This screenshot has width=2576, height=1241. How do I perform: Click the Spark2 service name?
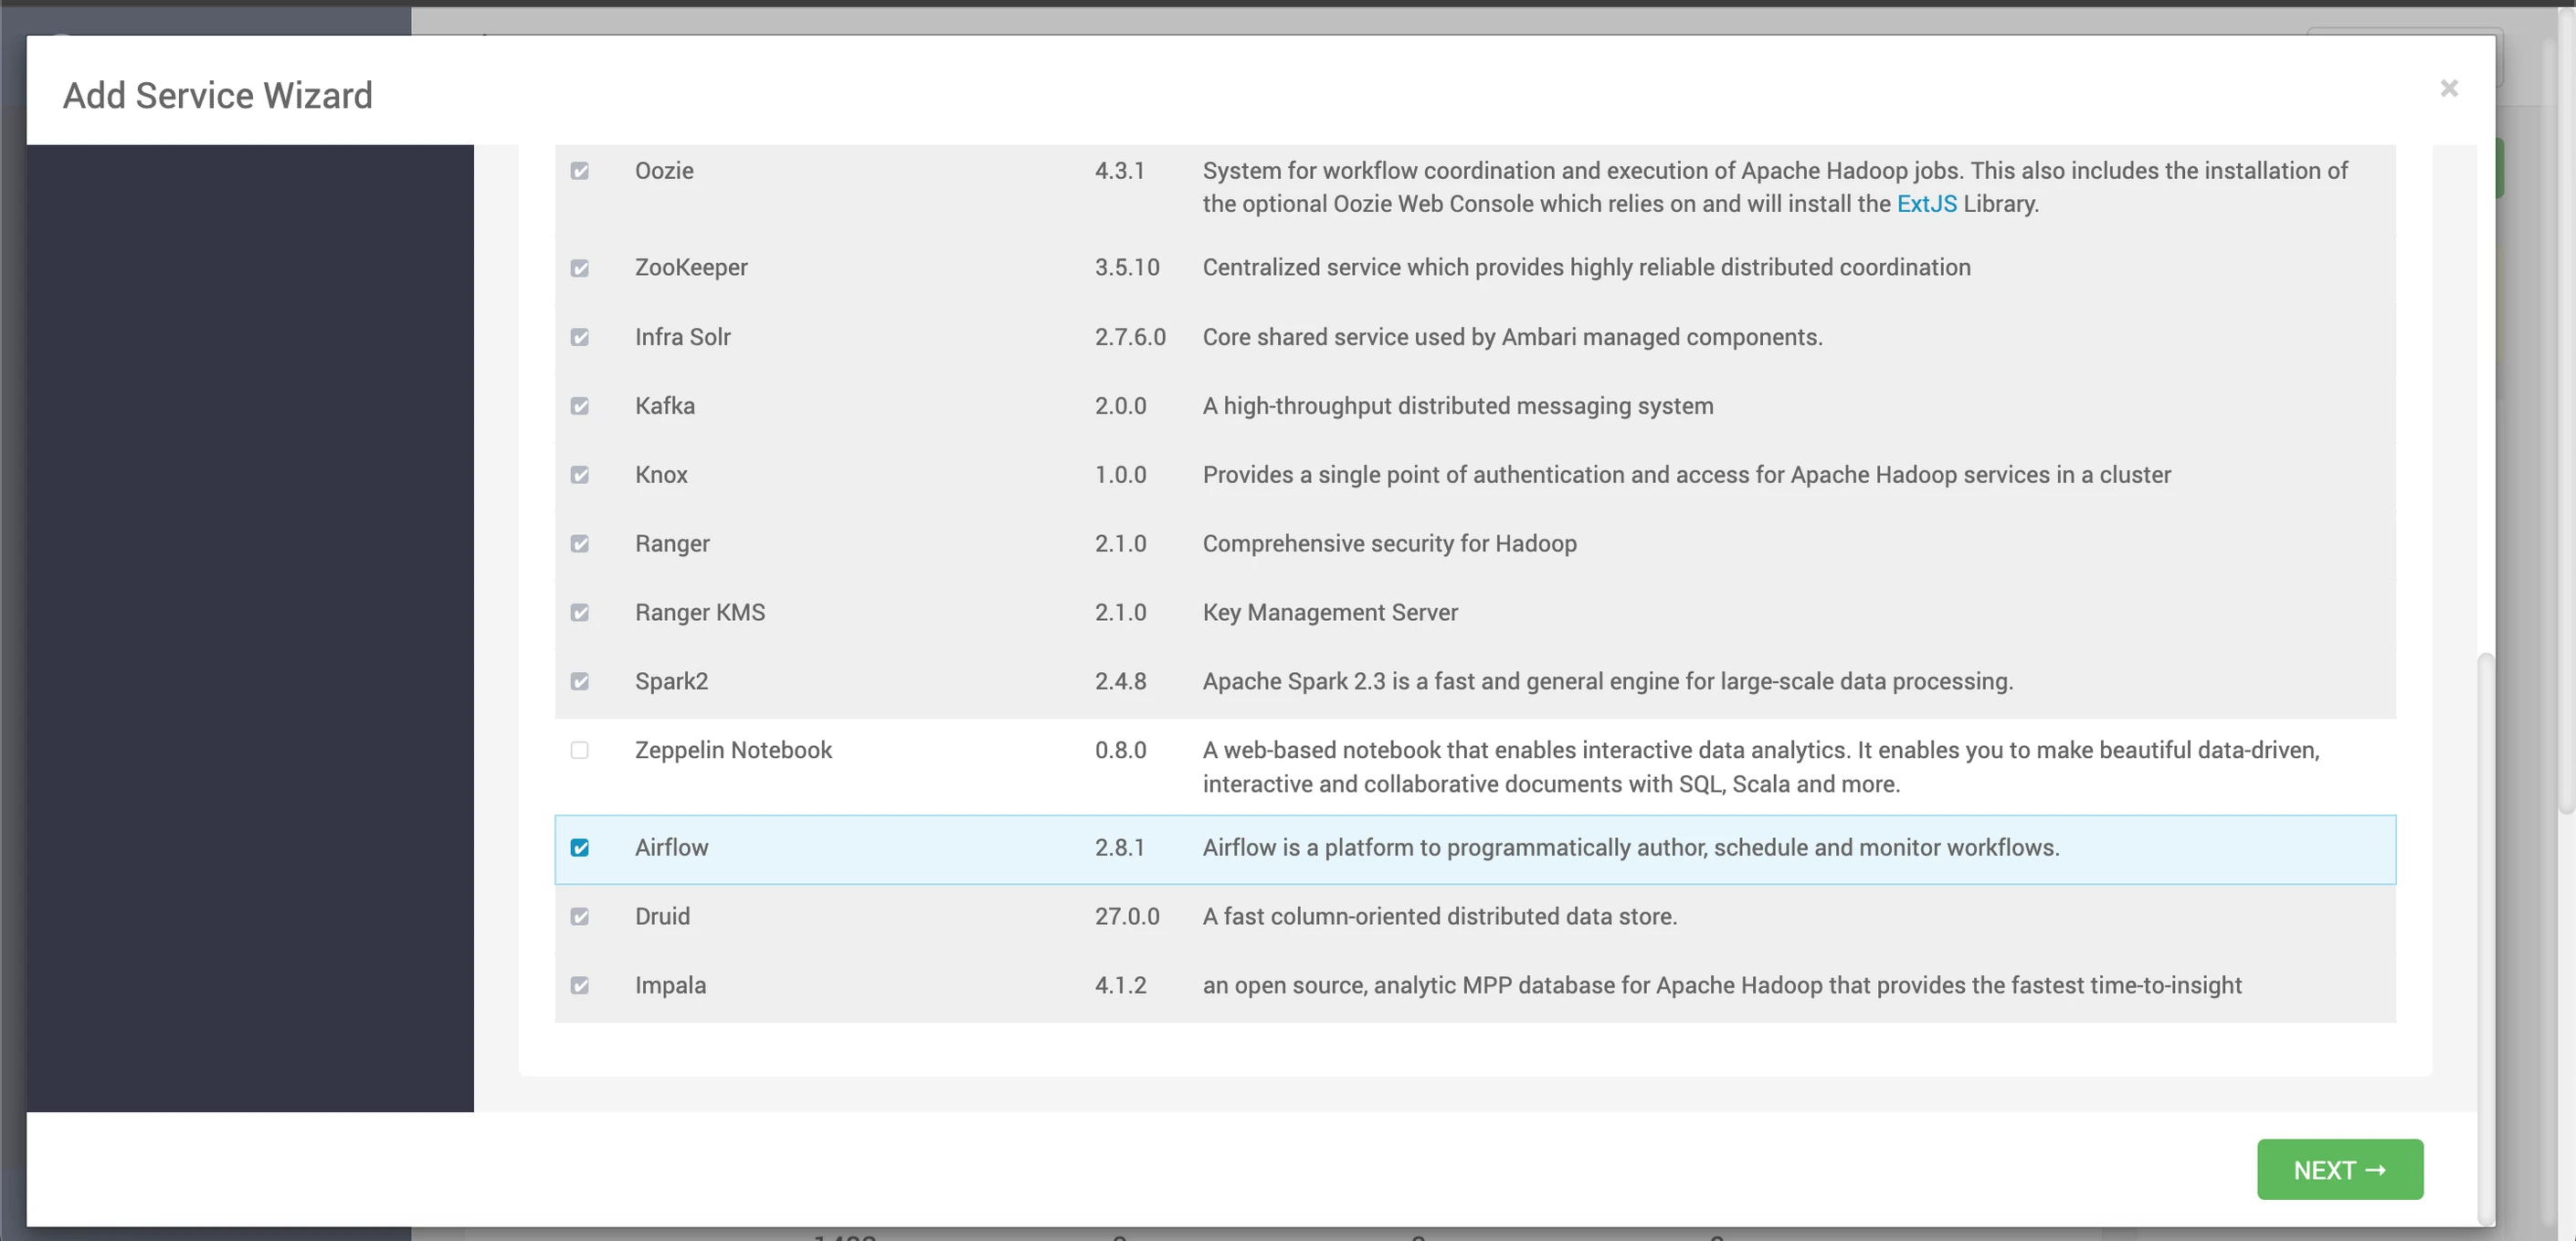pyautogui.click(x=671, y=682)
